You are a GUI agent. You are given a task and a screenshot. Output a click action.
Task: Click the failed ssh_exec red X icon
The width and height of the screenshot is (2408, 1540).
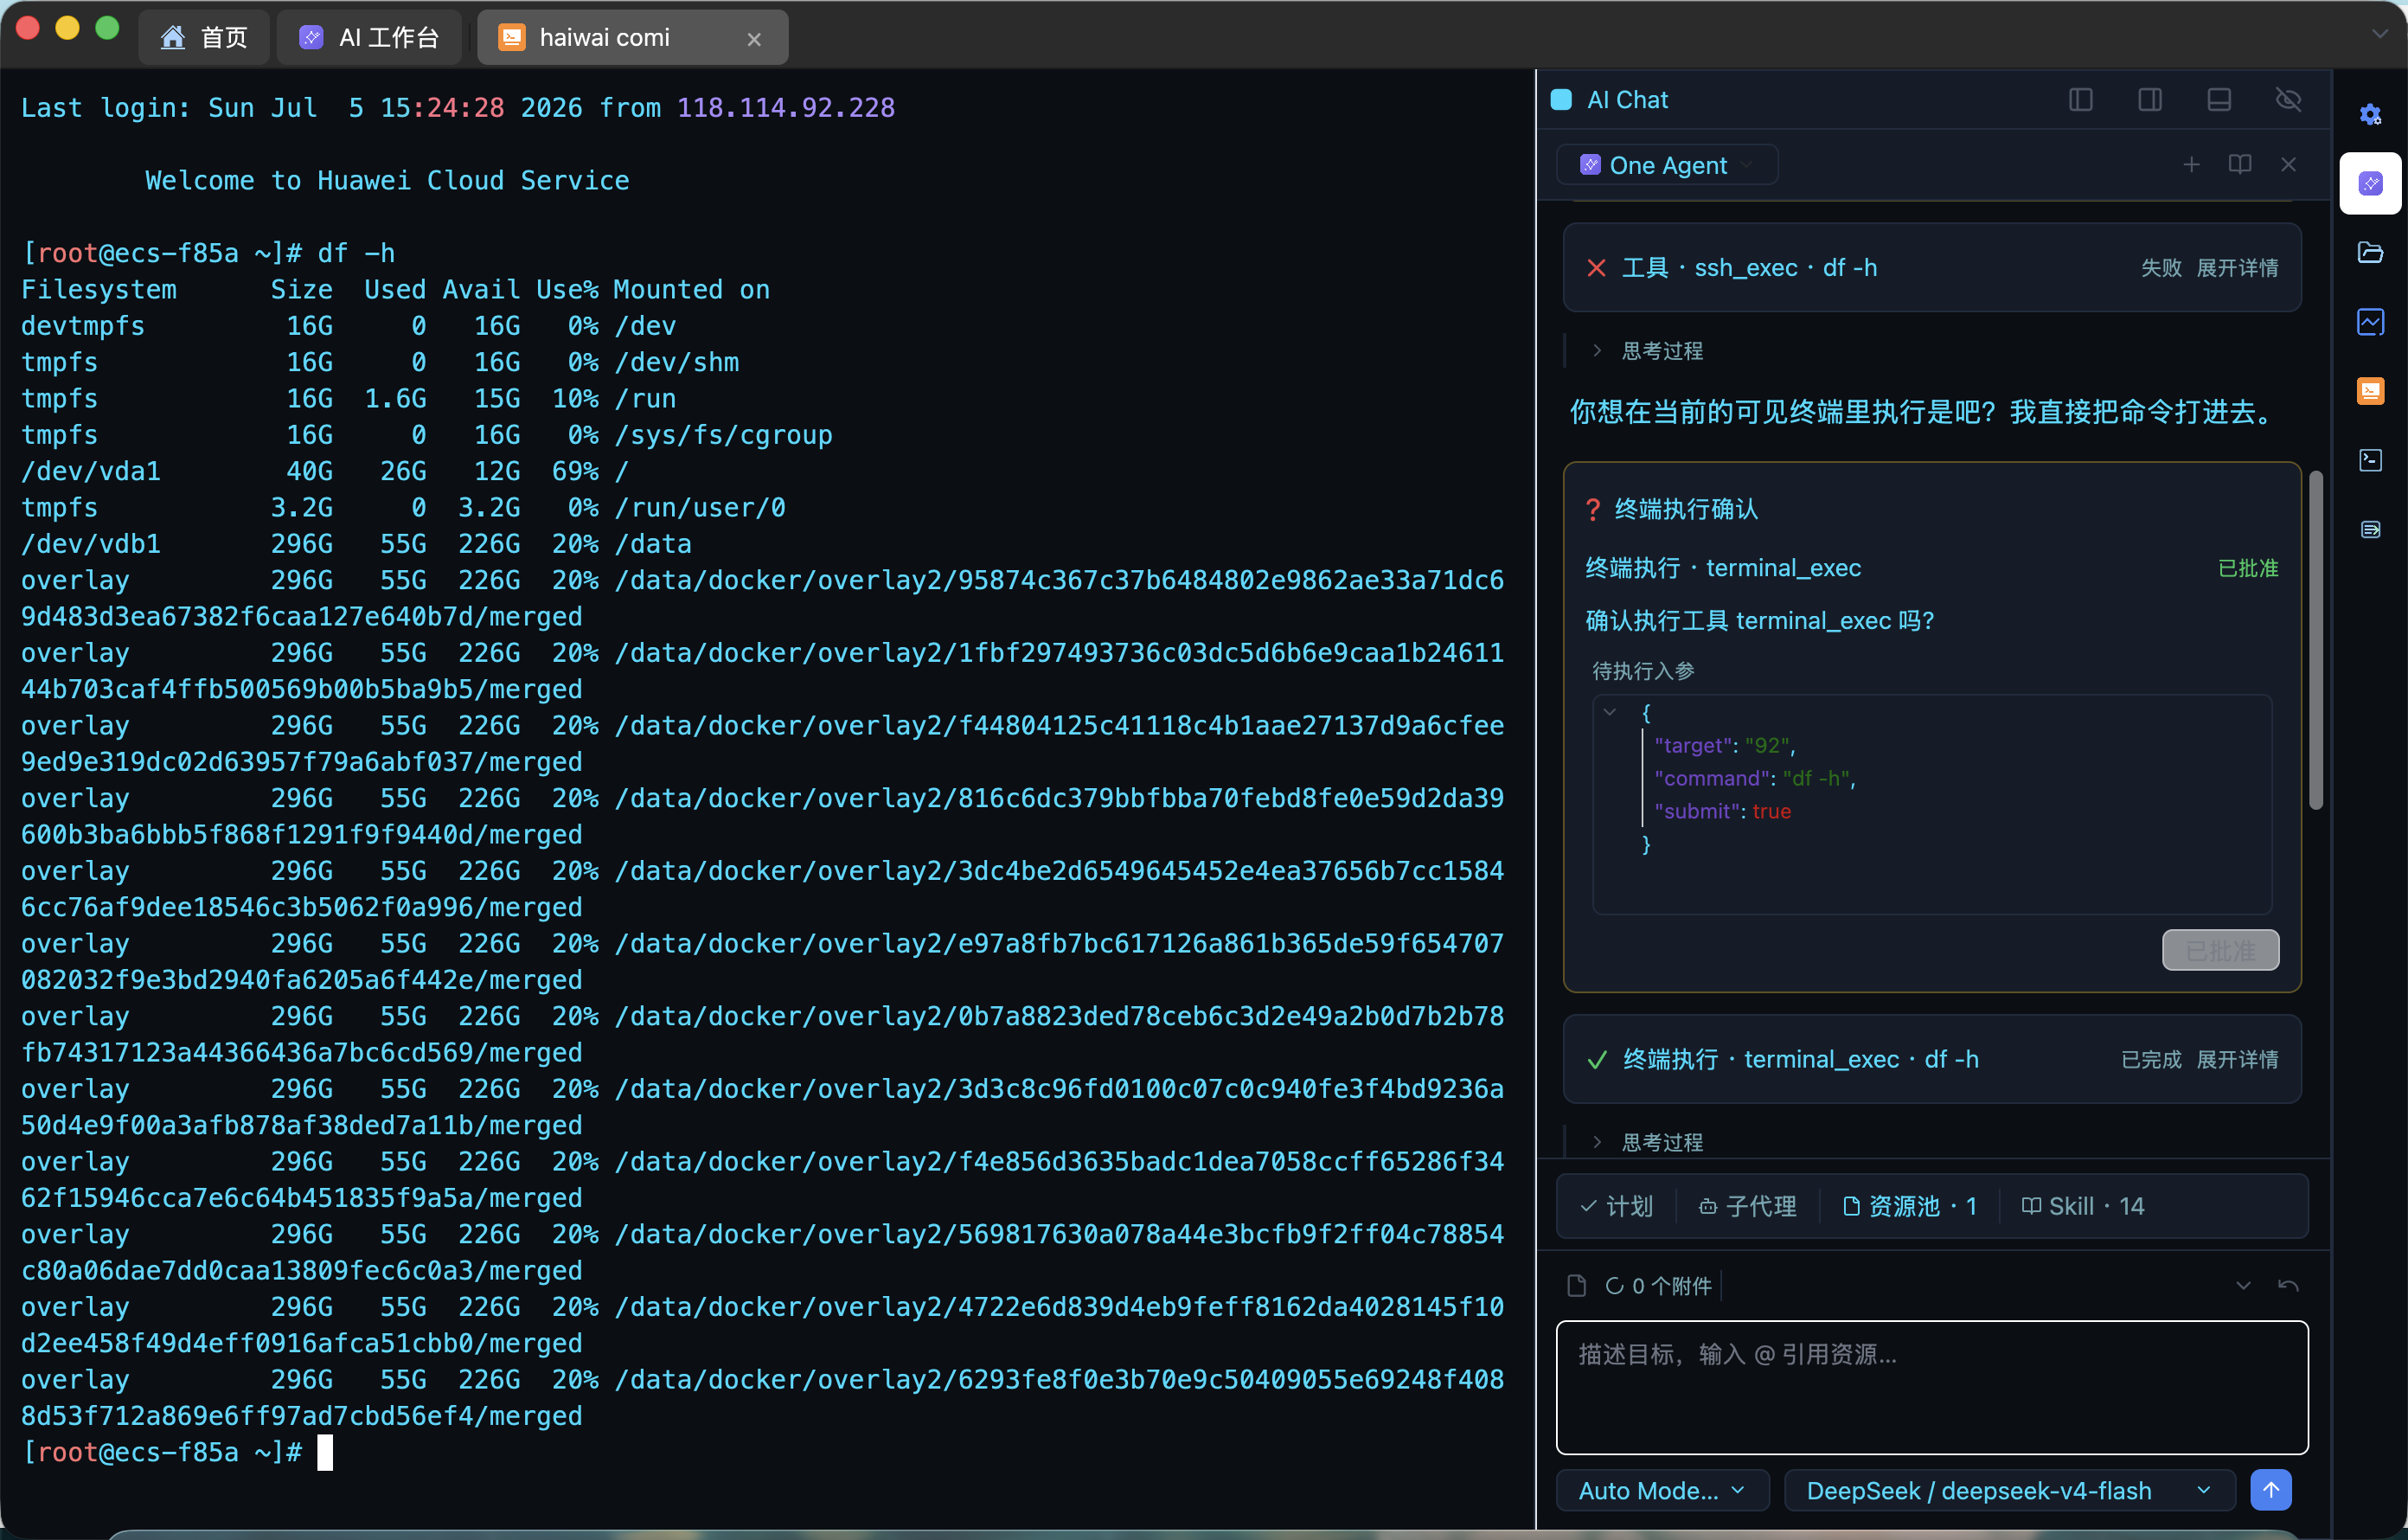pyautogui.click(x=1596, y=268)
